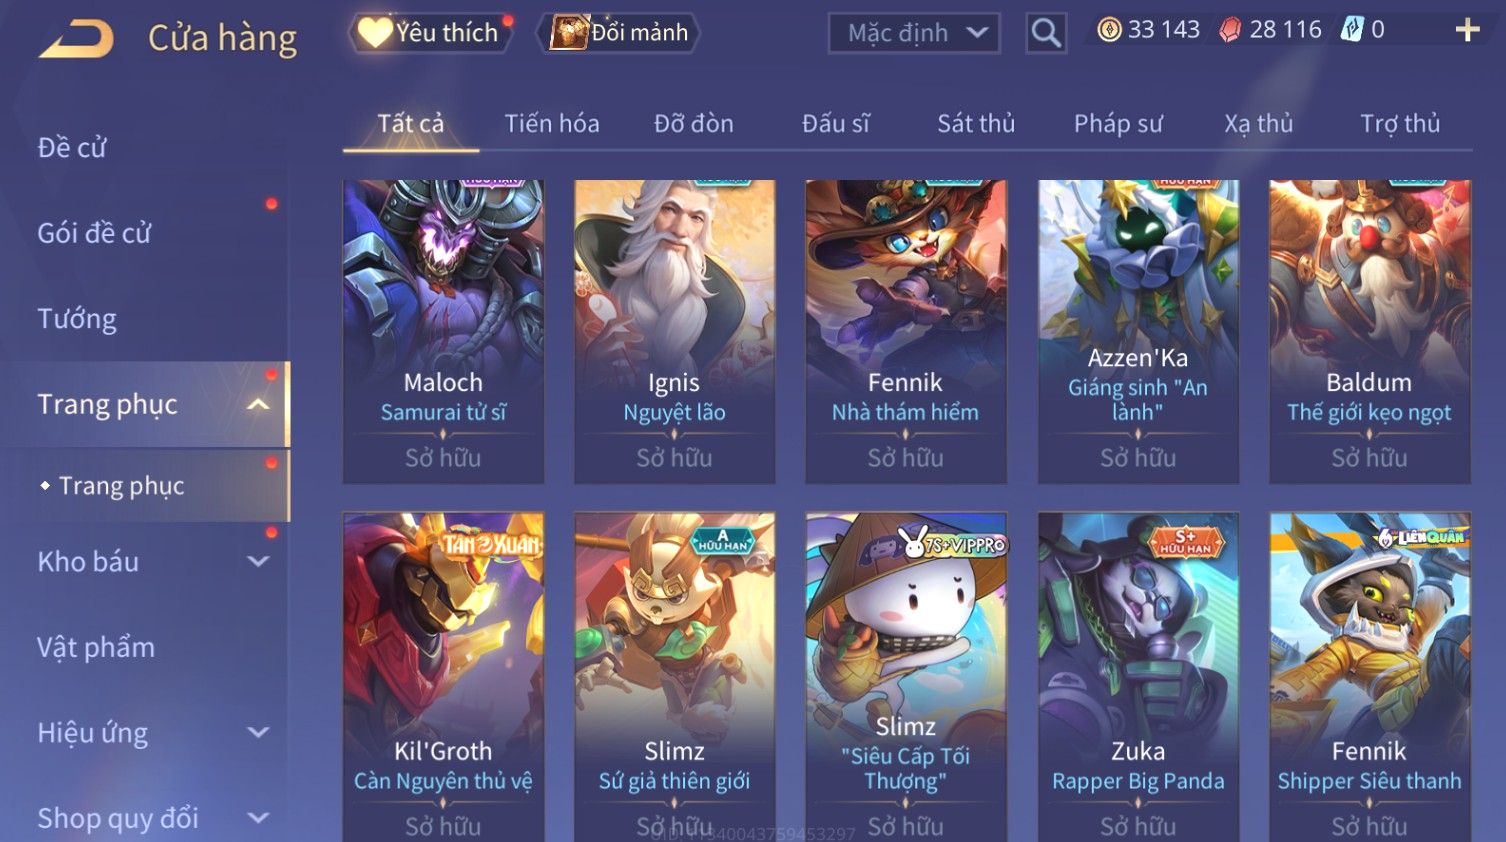This screenshot has height=842, width=1506.
Task: Open the Mặc định sort dropdown
Action: click(914, 33)
